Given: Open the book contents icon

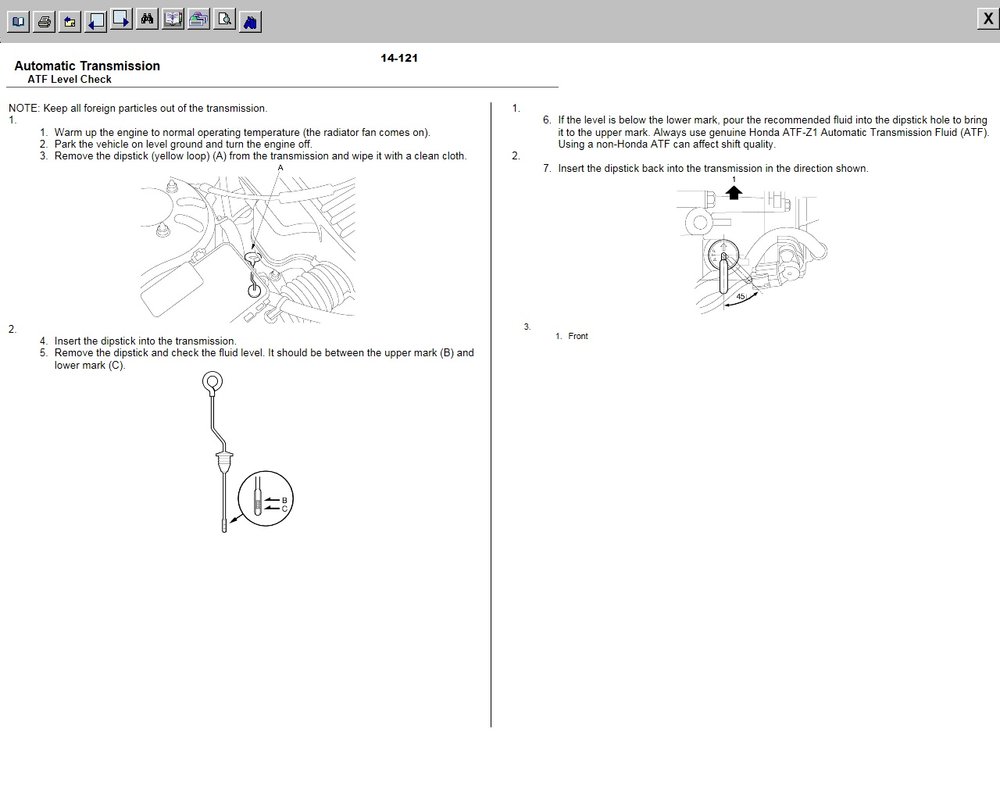Looking at the screenshot, I should click(x=18, y=22).
